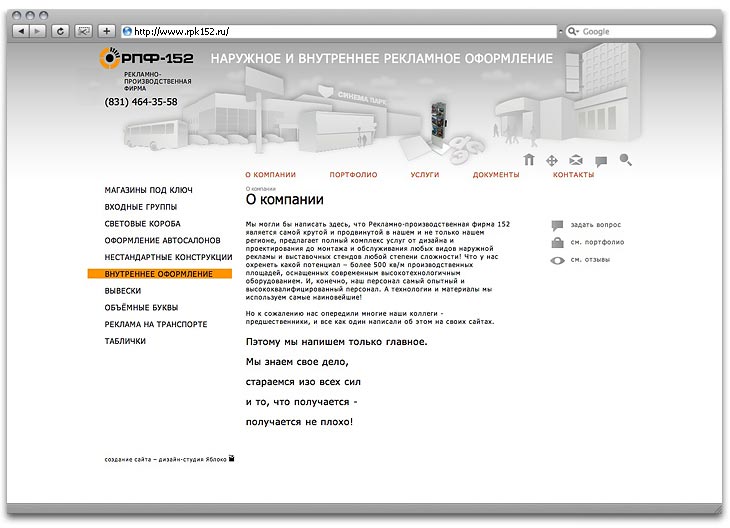Click the RPF-152 logo
The image size is (730, 528).
[x=146, y=58]
